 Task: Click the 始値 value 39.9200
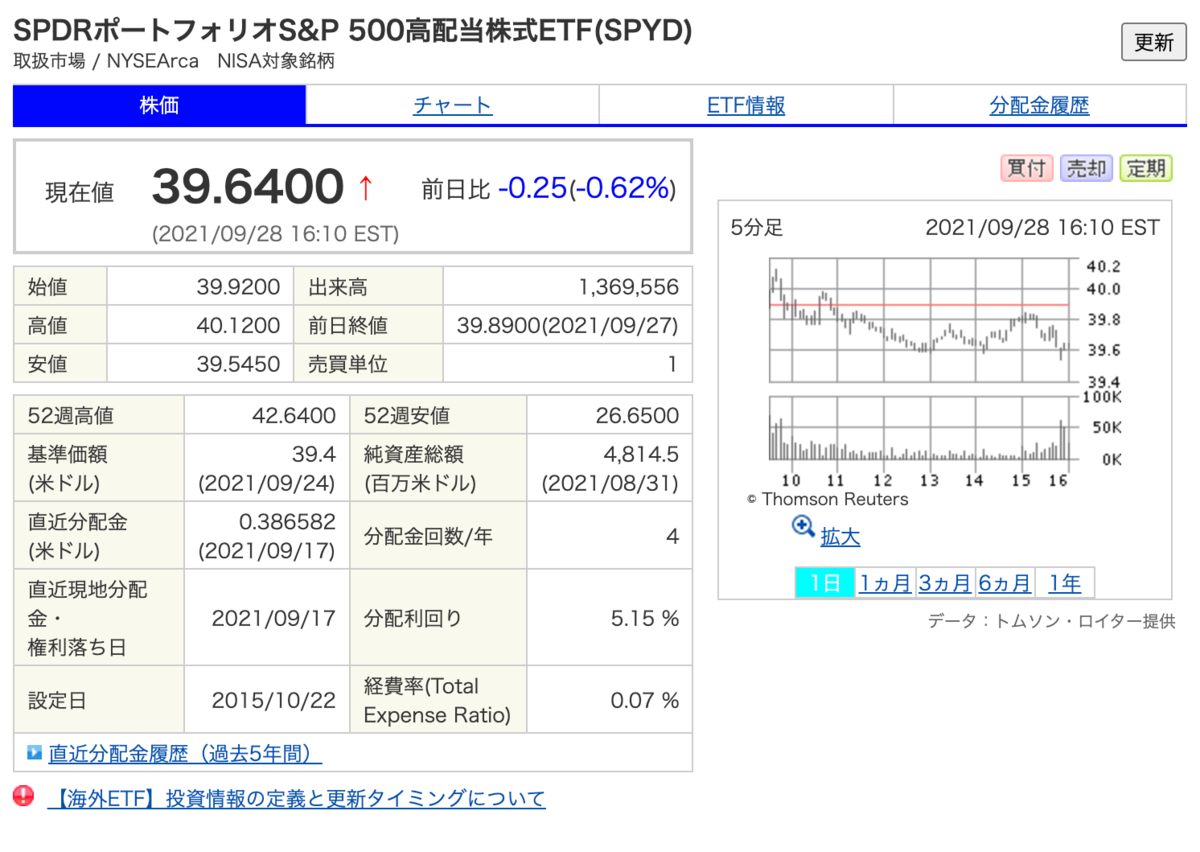tap(238, 288)
